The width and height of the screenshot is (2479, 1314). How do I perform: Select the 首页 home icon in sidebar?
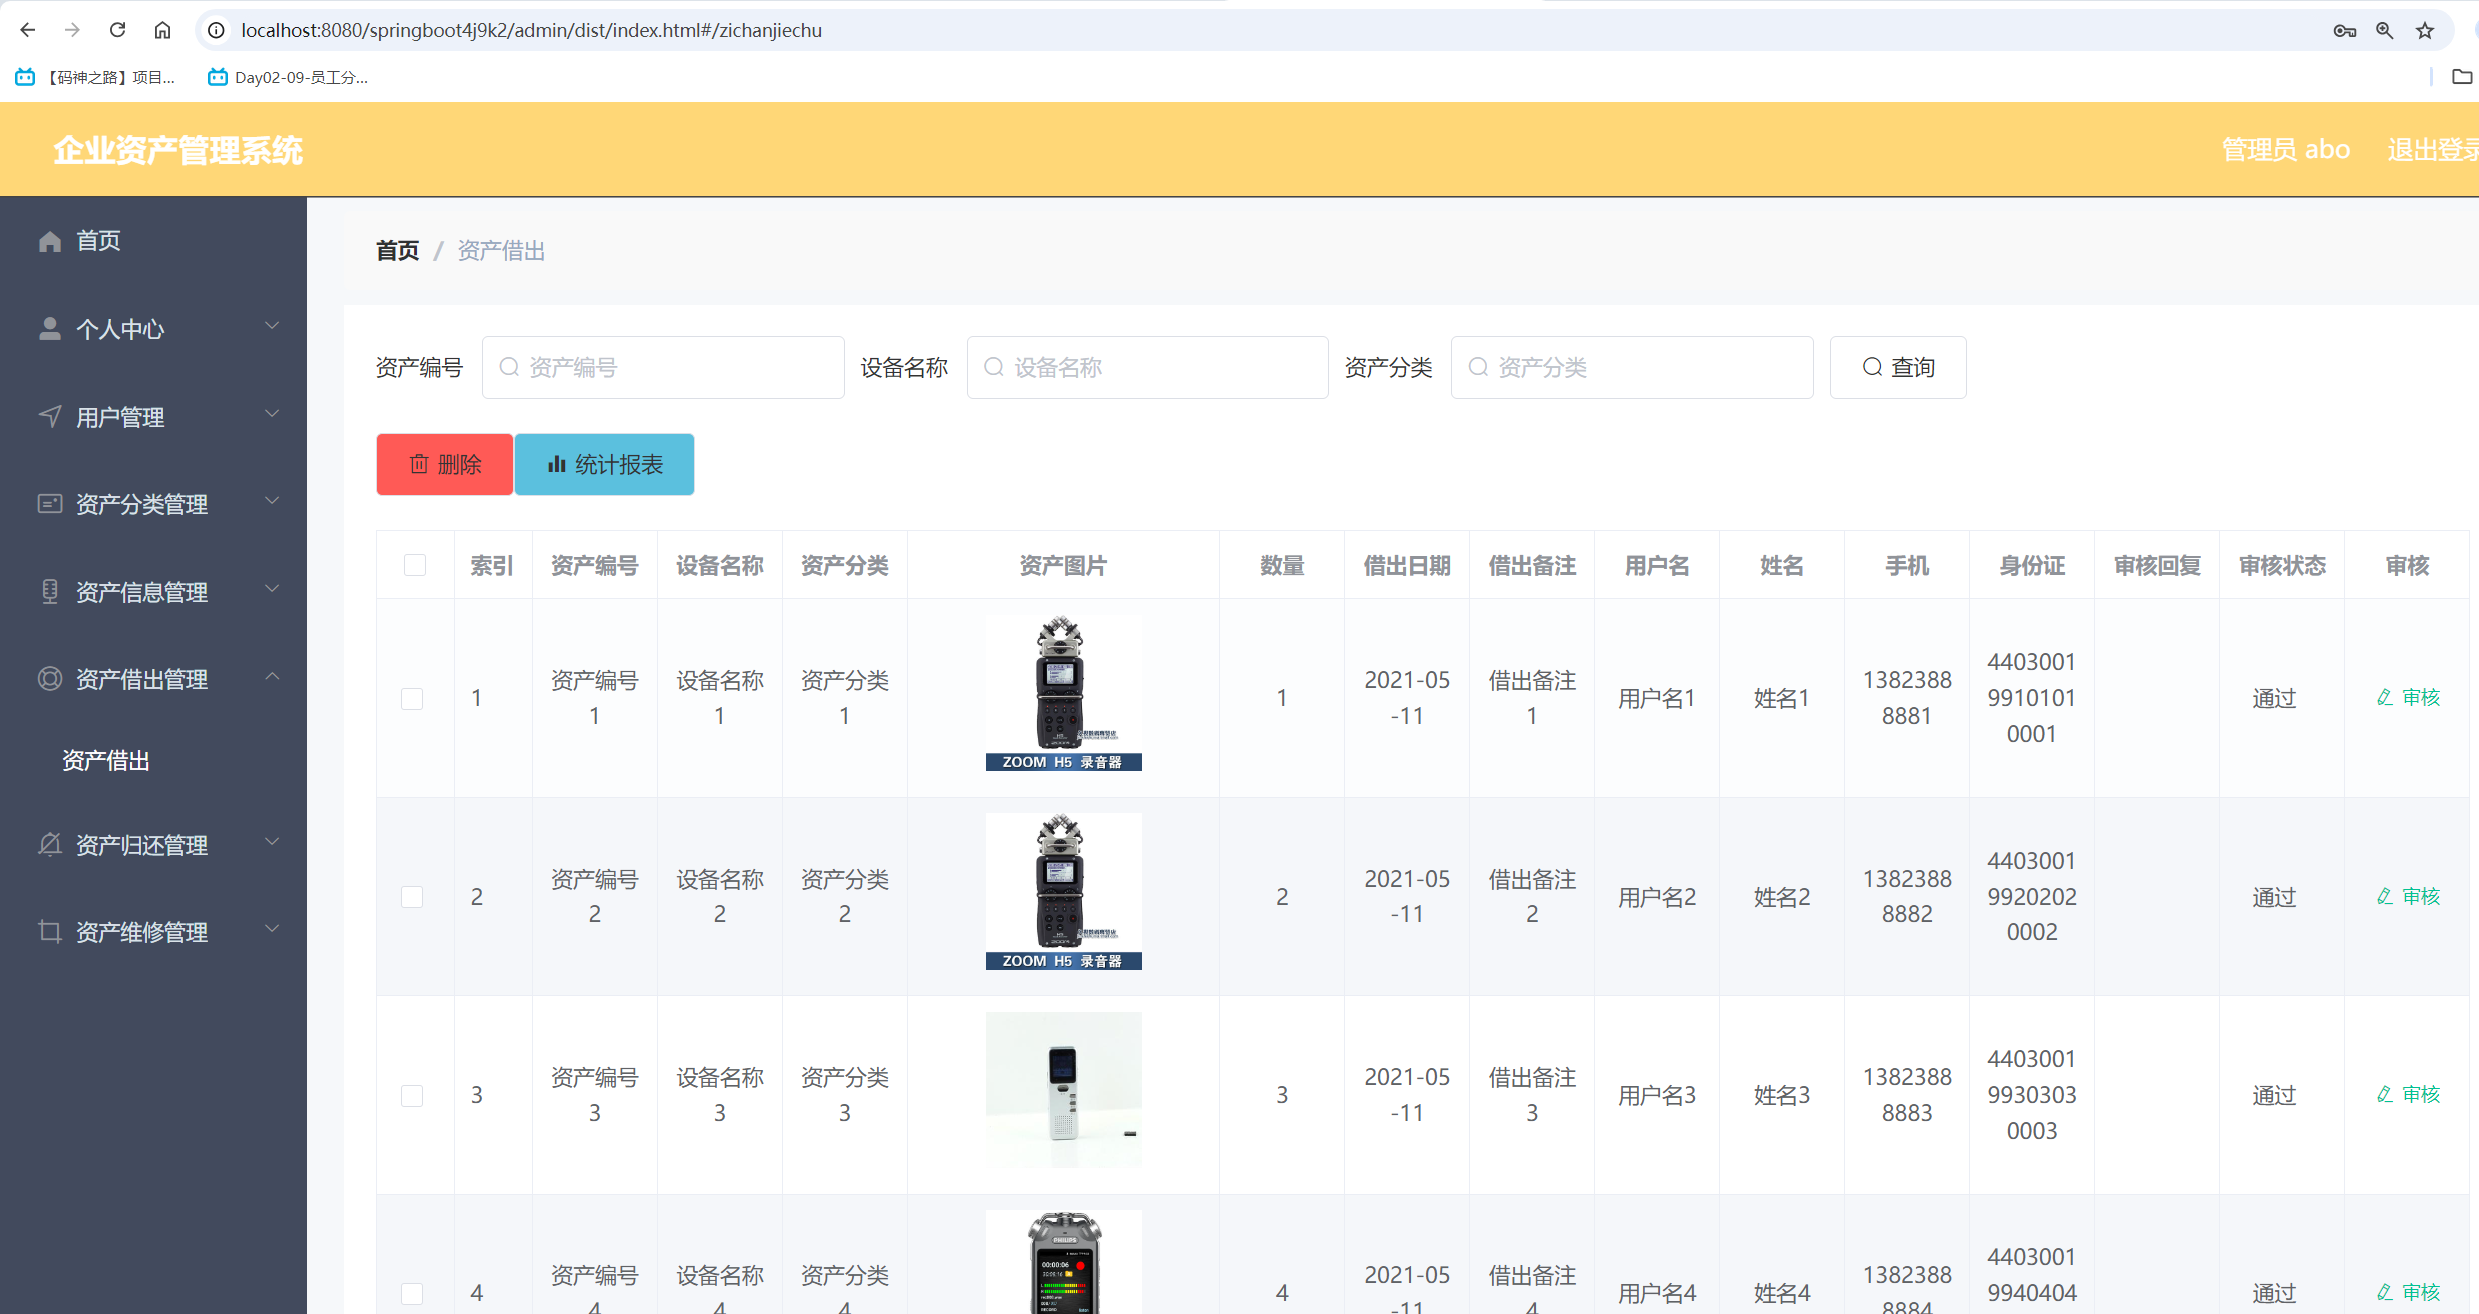coord(50,240)
